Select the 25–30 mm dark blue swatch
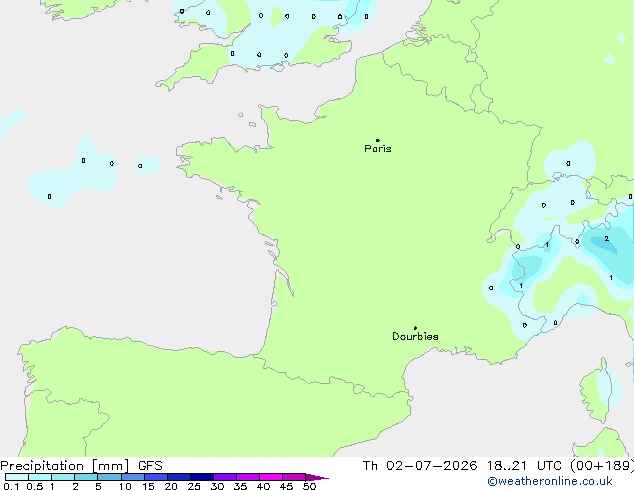Screen dimensions: 634x490 (202, 477)
